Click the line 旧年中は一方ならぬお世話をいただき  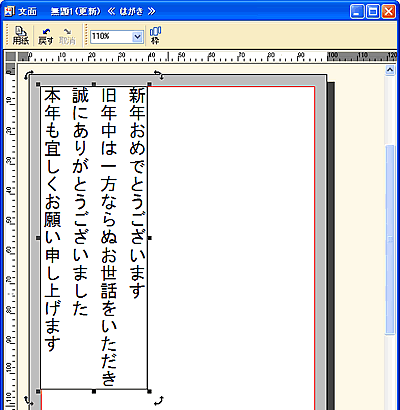(x=109, y=237)
